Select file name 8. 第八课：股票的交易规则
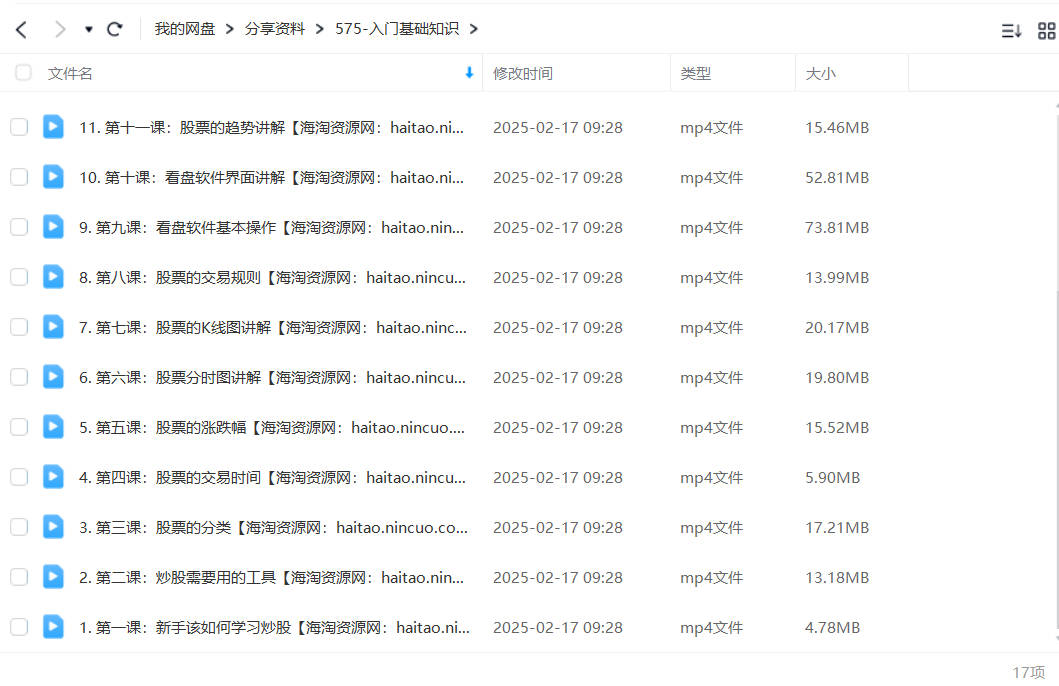Image resolution: width=1059 pixels, height=686 pixels. (x=272, y=278)
